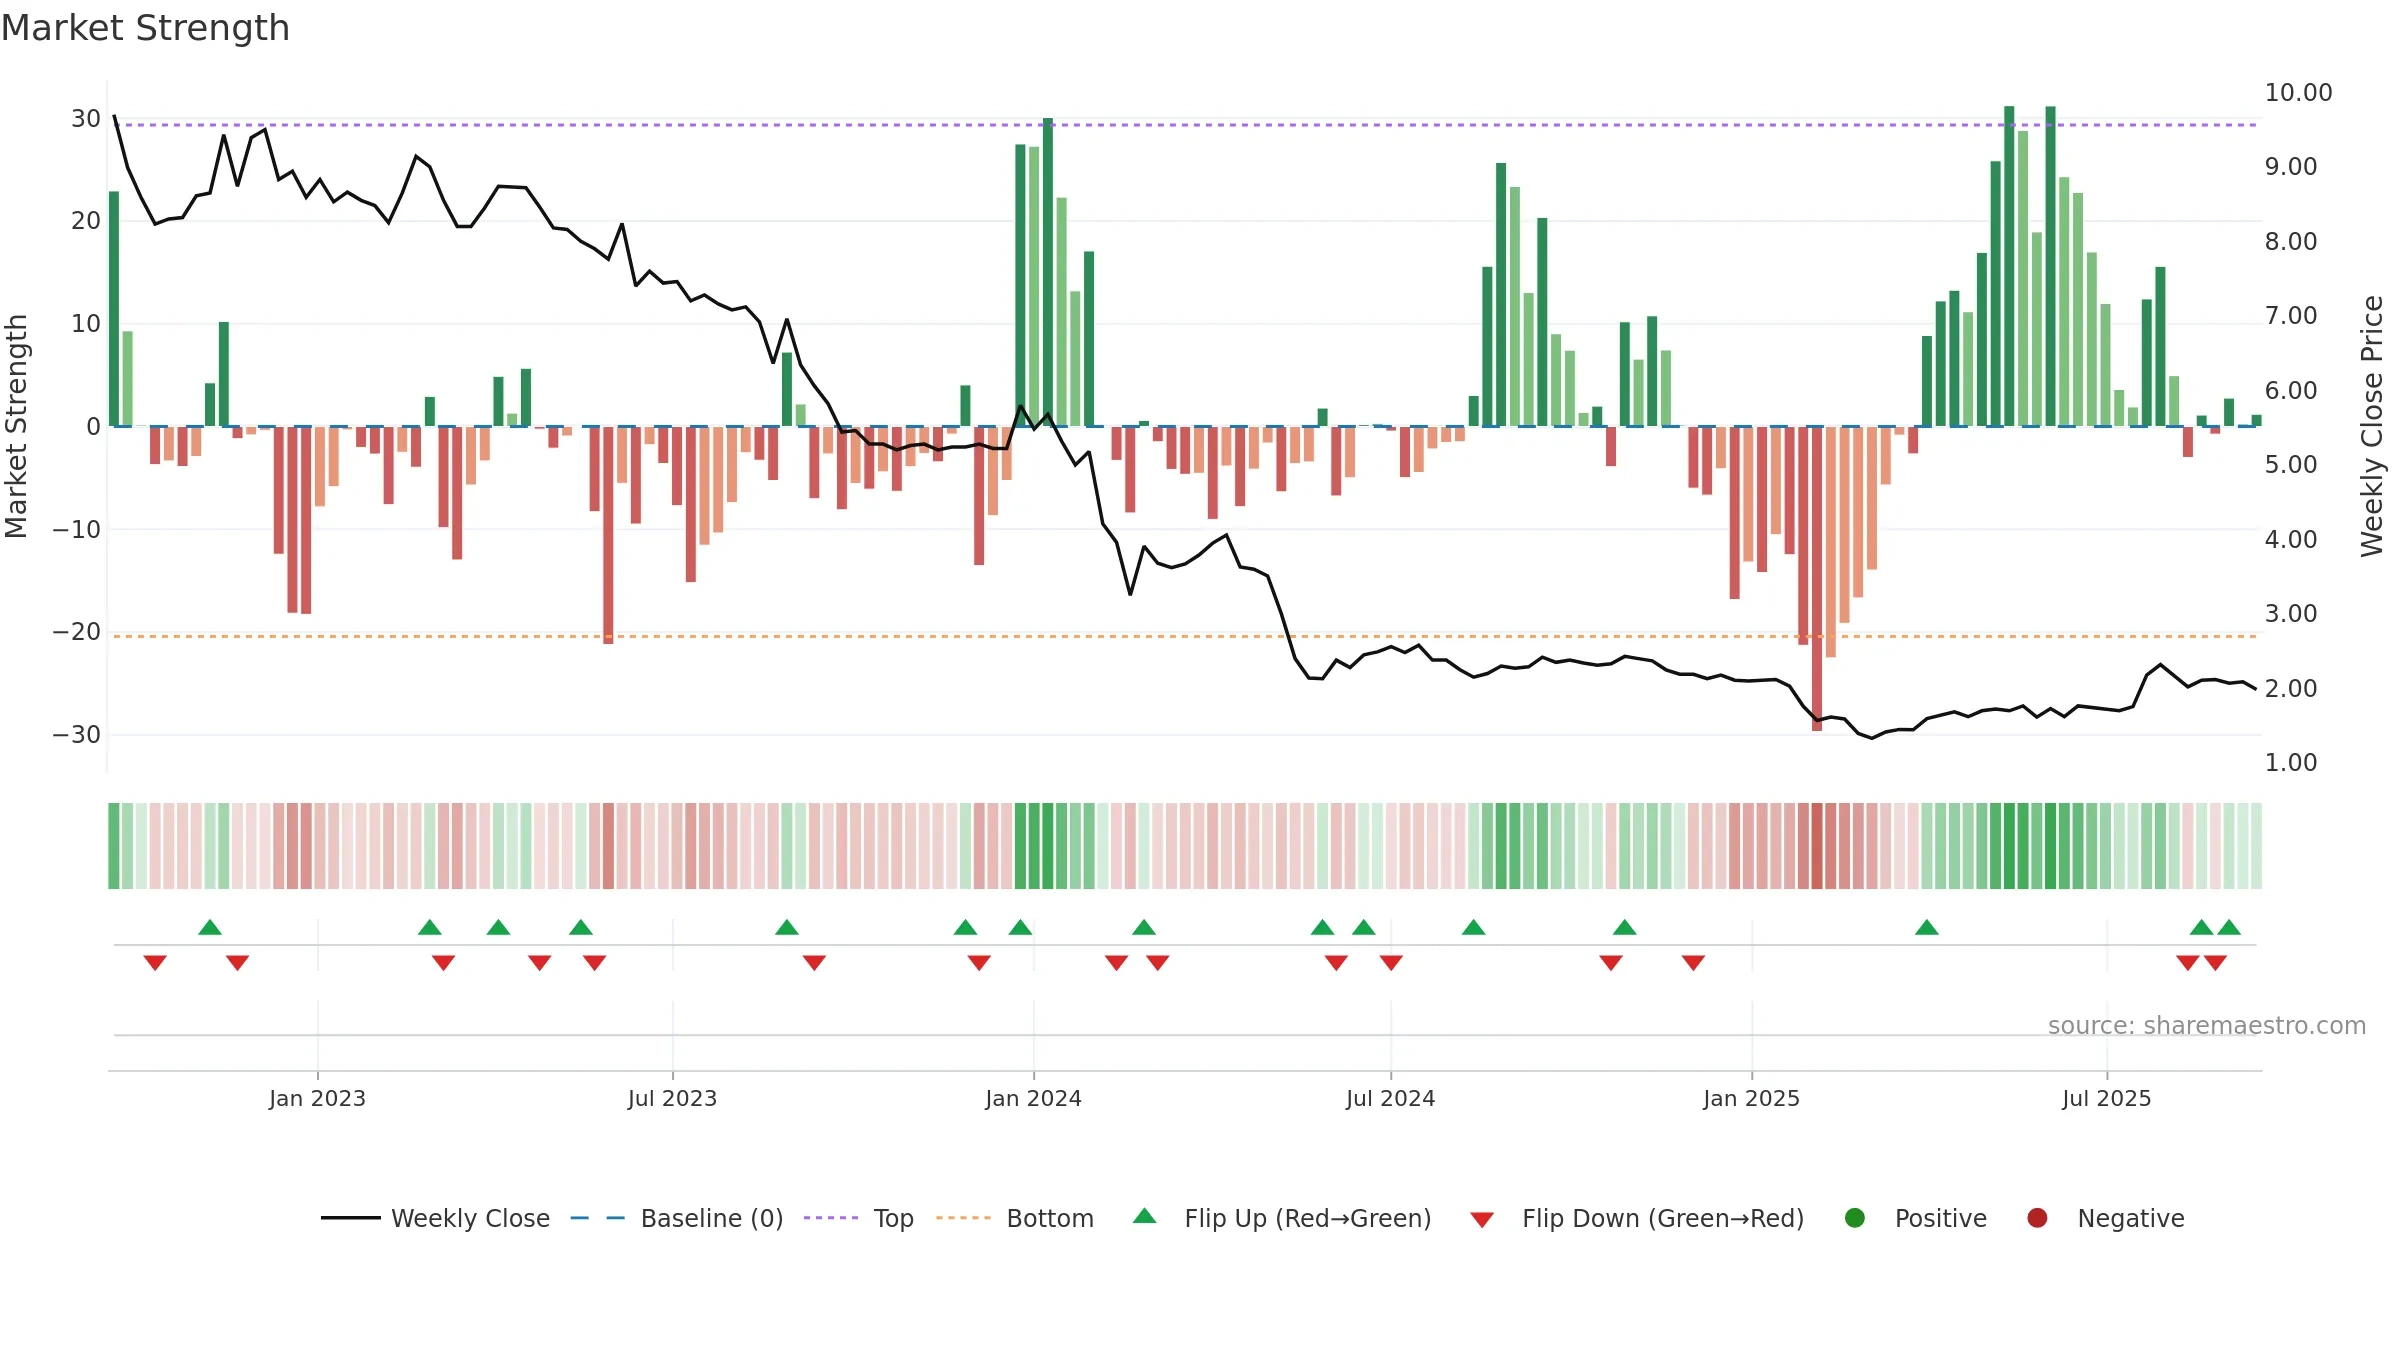
Task: Click the Jul 2025 x-axis label
Action: point(2106,1098)
